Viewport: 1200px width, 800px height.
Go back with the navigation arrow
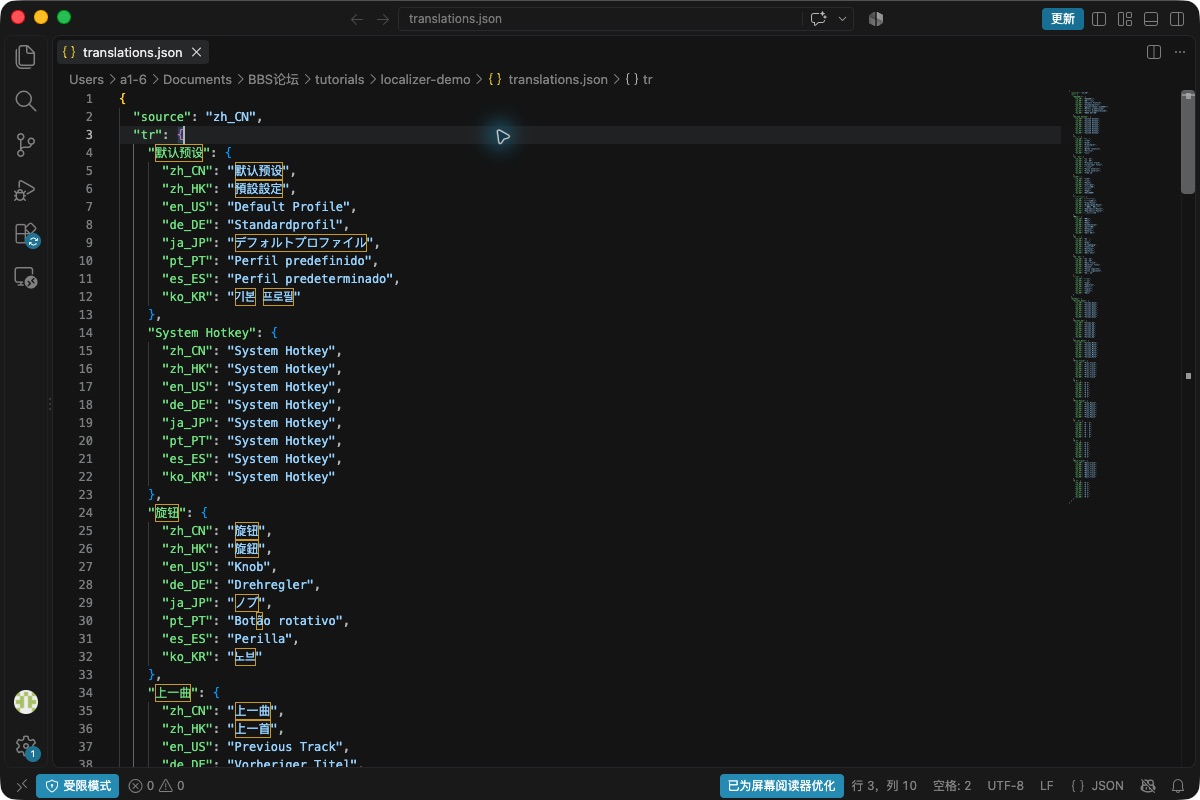tap(357, 19)
